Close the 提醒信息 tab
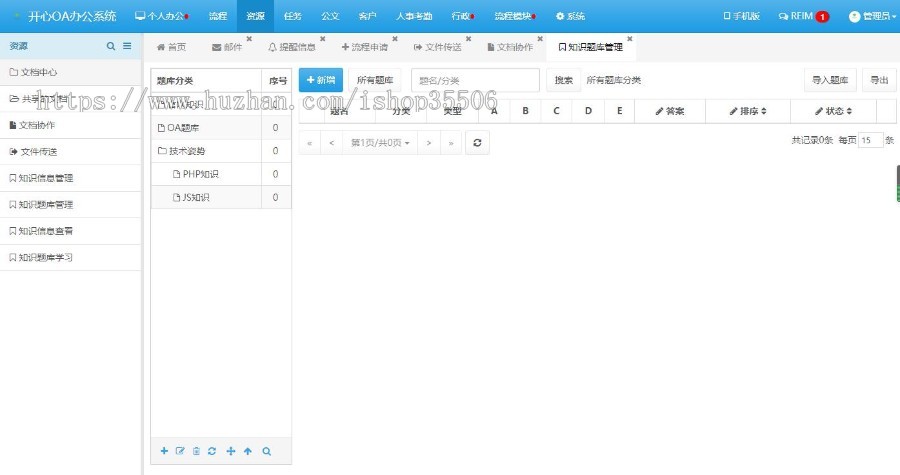Image resolution: width=900 pixels, height=475 pixels. click(x=323, y=39)
